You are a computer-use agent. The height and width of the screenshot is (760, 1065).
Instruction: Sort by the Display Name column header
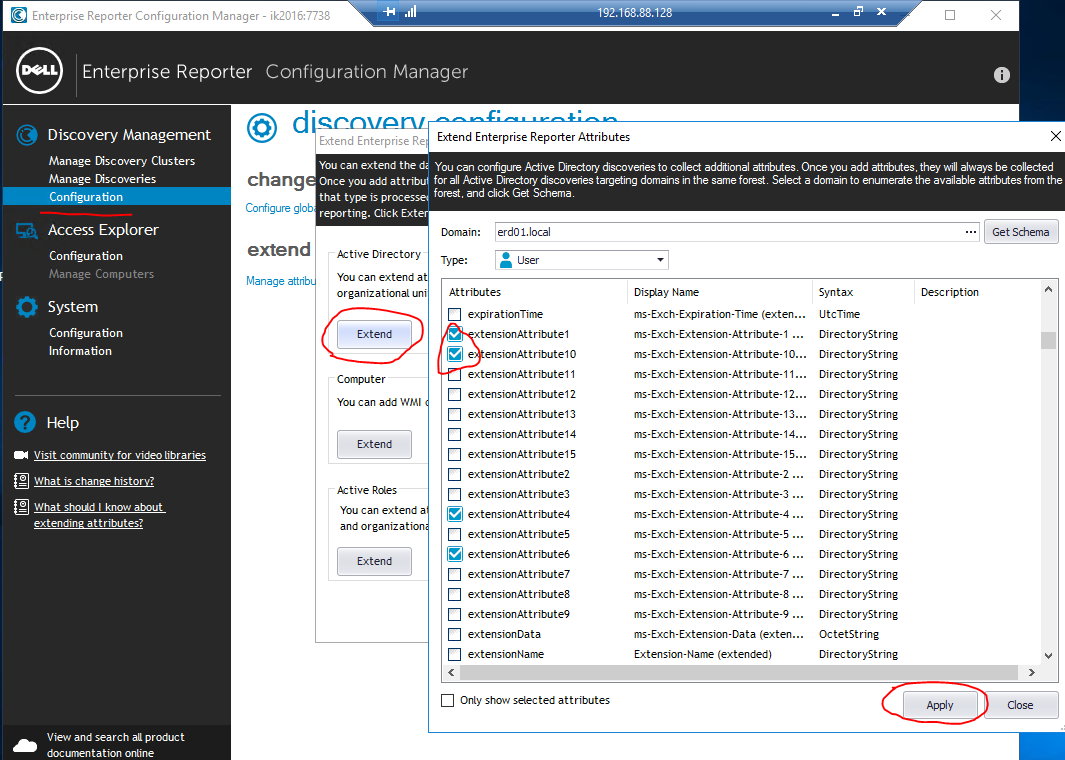point(719,292)
